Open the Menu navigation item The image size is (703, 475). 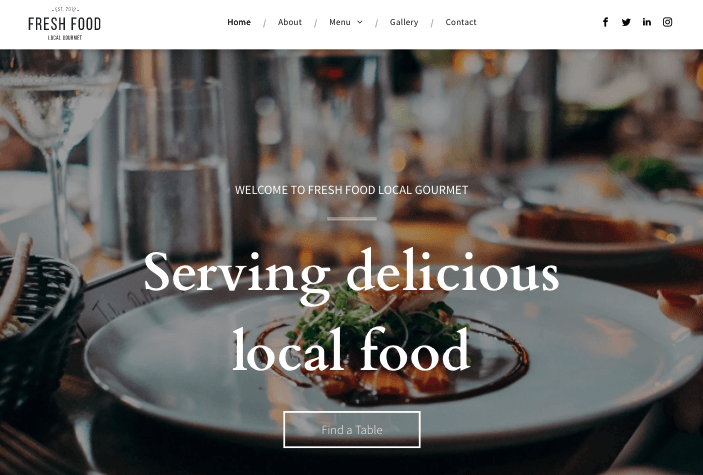click(340, 22)
